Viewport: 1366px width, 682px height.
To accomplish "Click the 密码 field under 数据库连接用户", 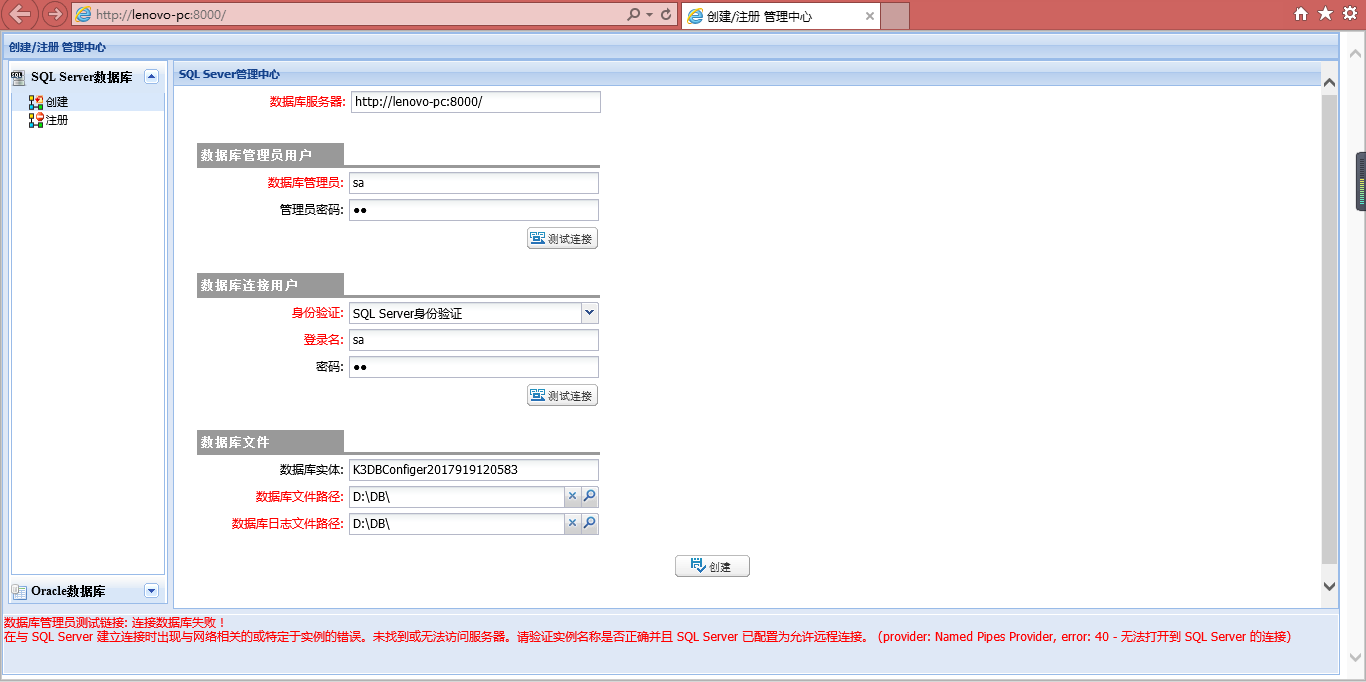I will pos(474,367).
